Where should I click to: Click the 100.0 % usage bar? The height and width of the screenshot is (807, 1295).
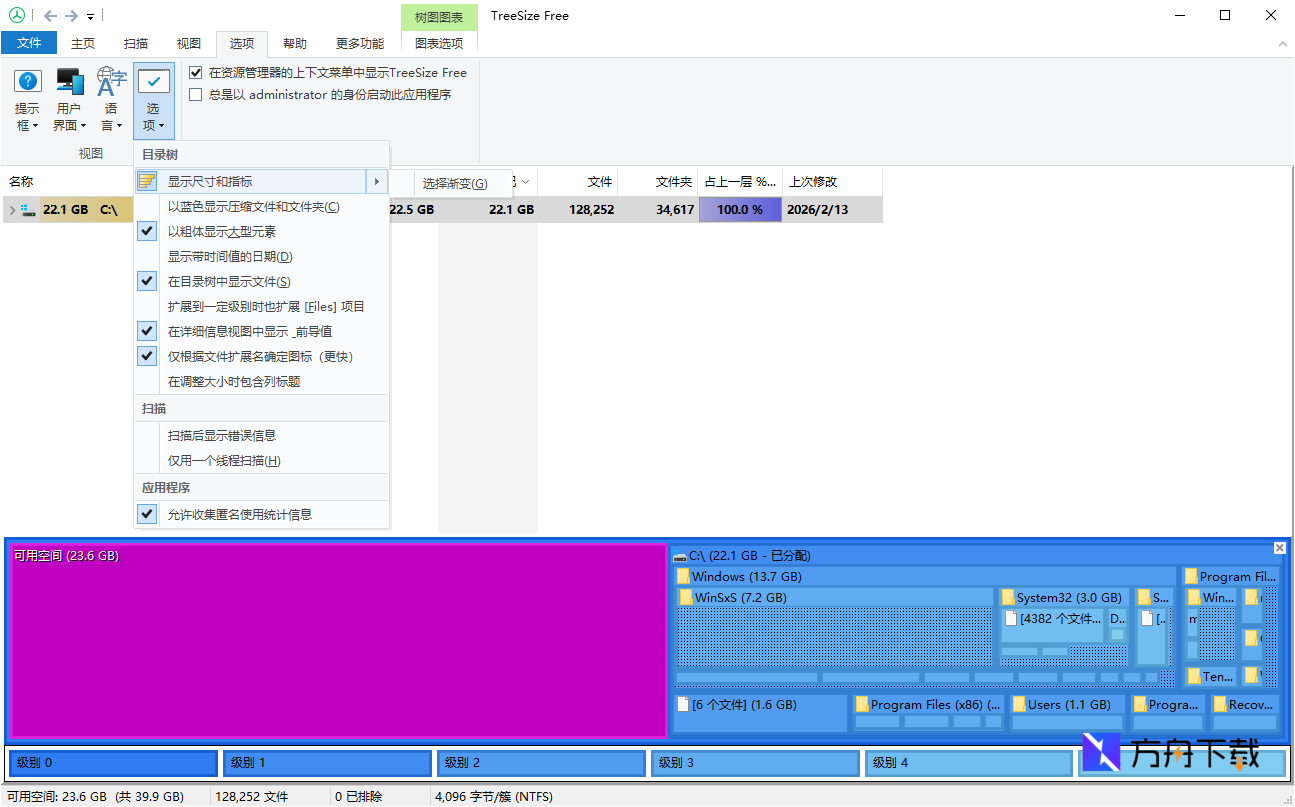(740, 209)
